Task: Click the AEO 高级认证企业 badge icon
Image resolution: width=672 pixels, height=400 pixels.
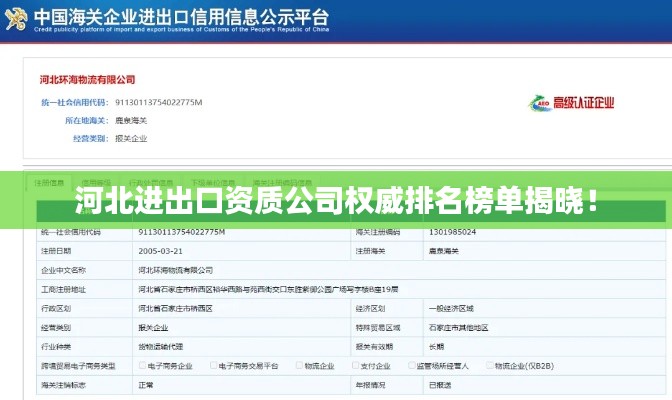Action: pos(571,103)
